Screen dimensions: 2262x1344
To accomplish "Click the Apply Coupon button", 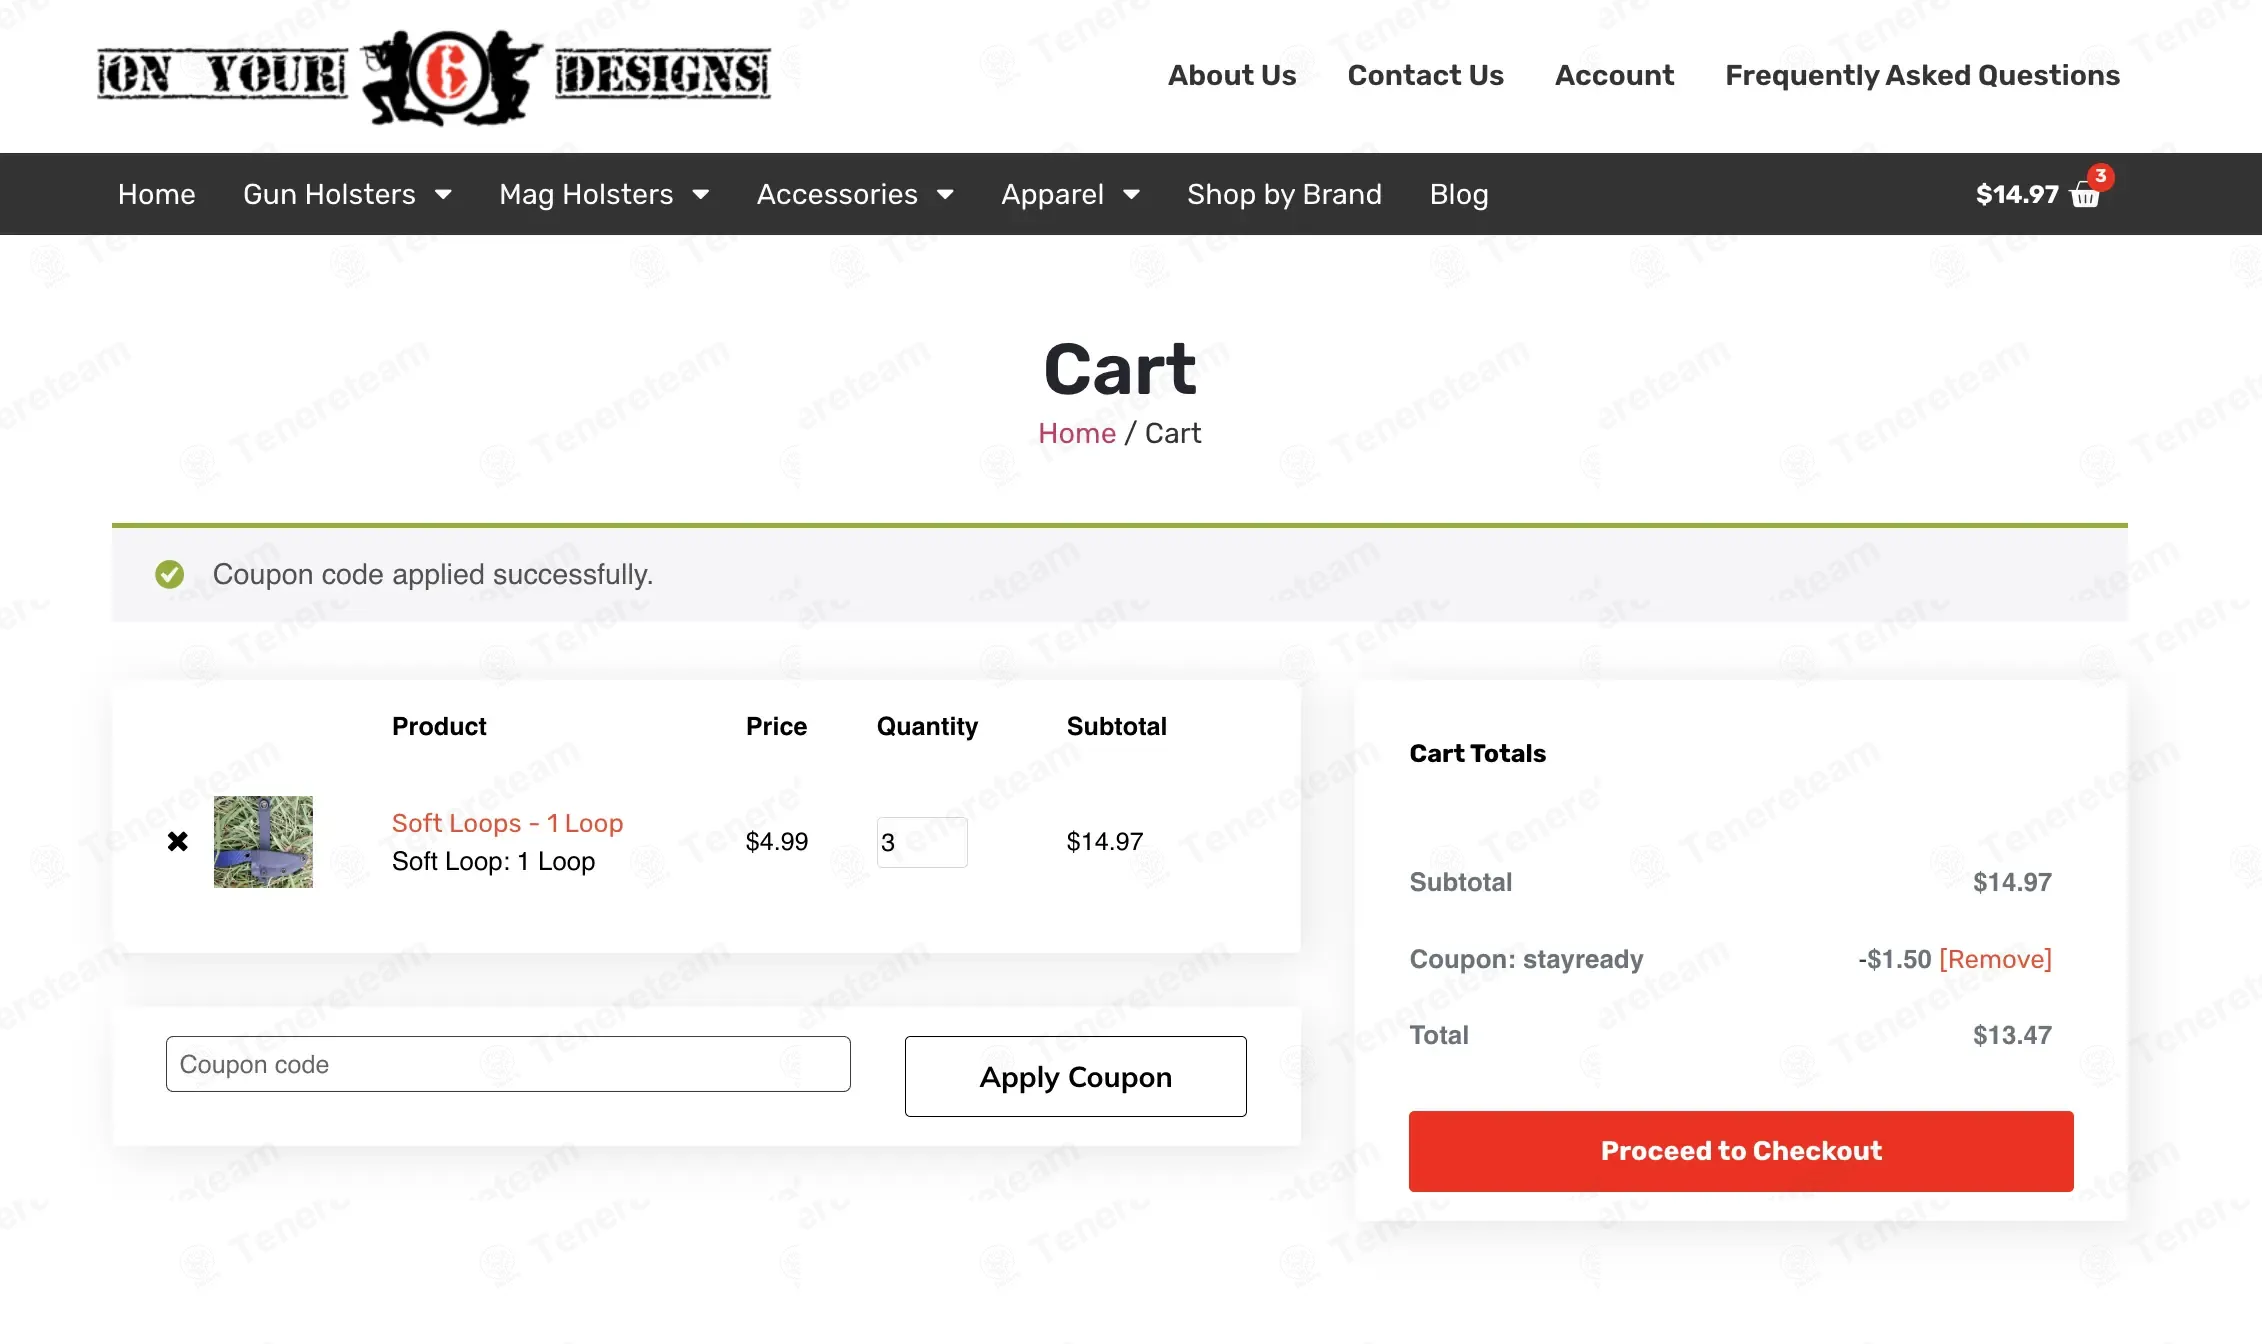I will click(x=1076, y=1076).
